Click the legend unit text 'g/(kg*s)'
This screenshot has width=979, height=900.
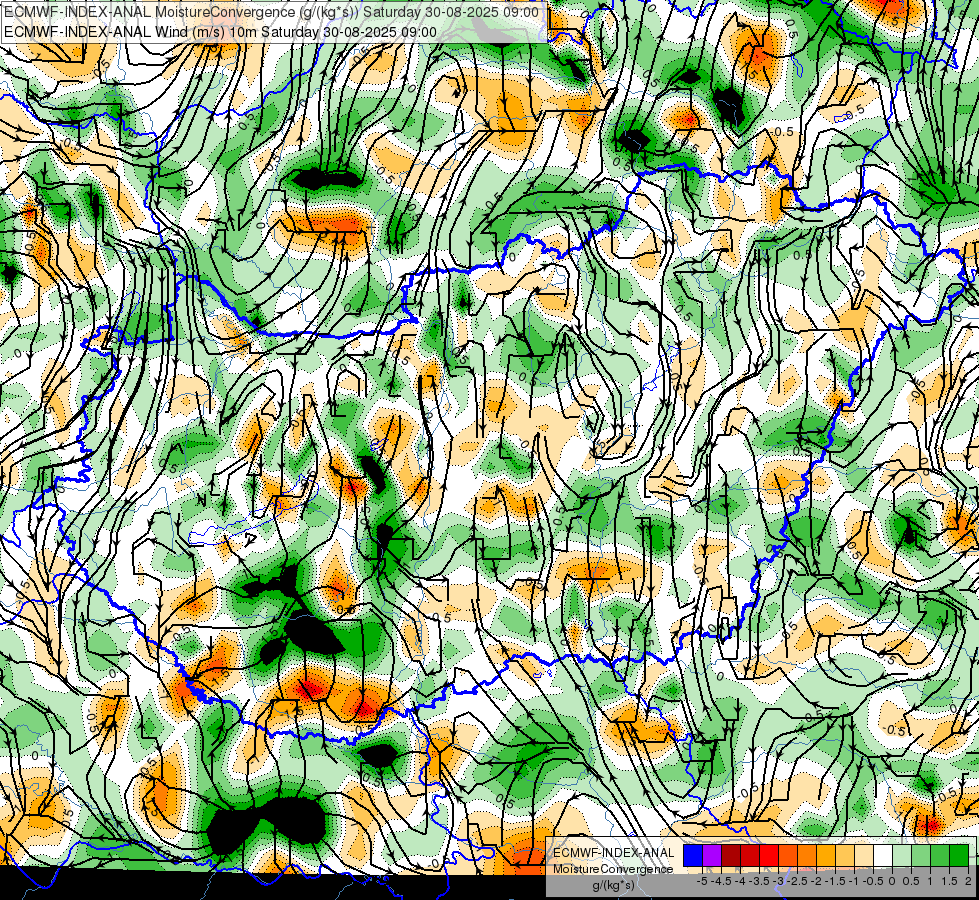[x=614, y=884]
